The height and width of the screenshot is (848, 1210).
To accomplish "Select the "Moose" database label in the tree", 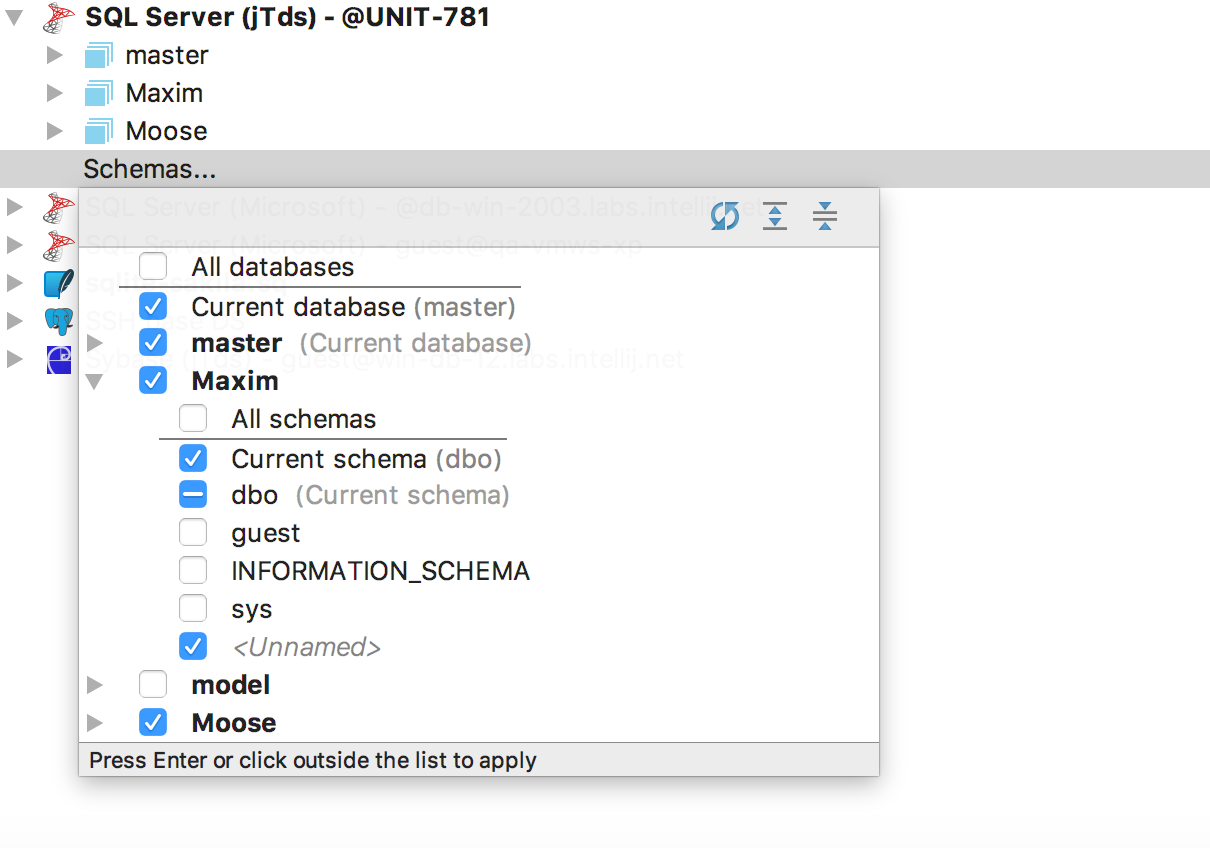I will (x=166, y=131).
